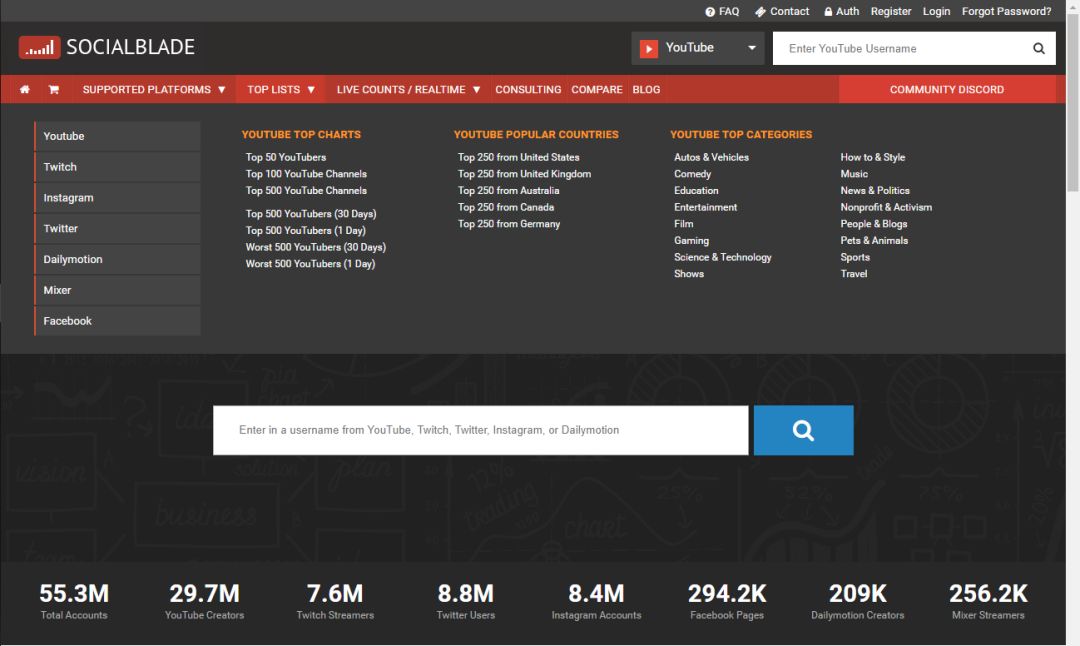Select Dailymotion in platform list
This screenshot has height=646, width=1080.
(118, 260)
